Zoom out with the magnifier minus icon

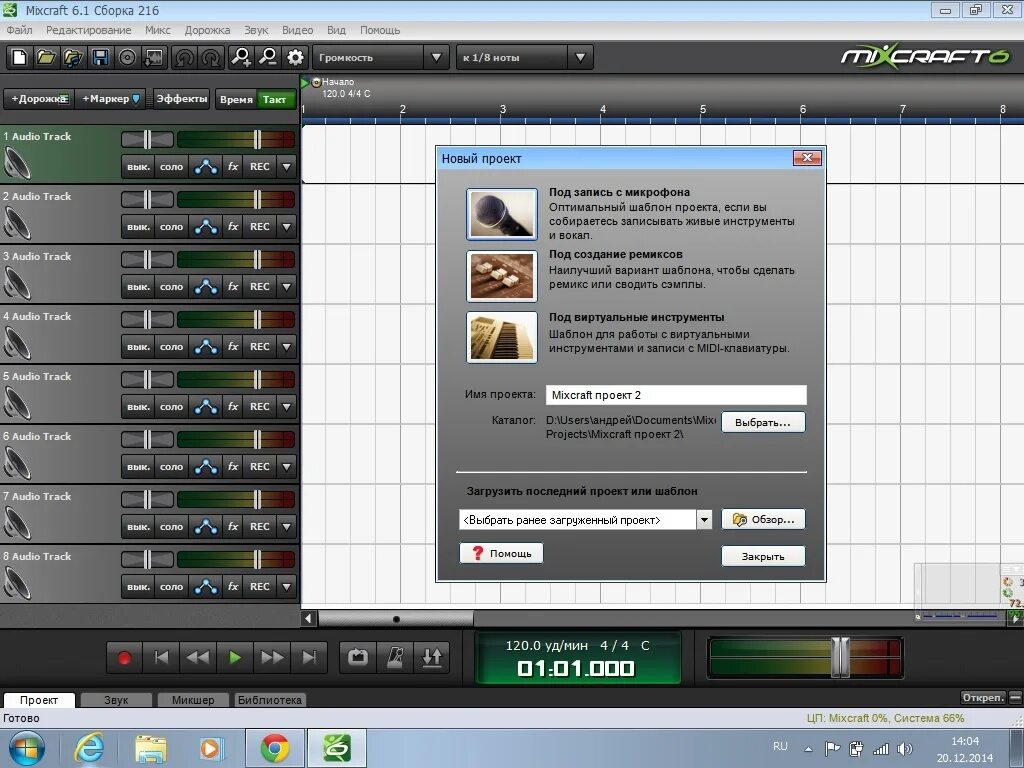[268, 57]
